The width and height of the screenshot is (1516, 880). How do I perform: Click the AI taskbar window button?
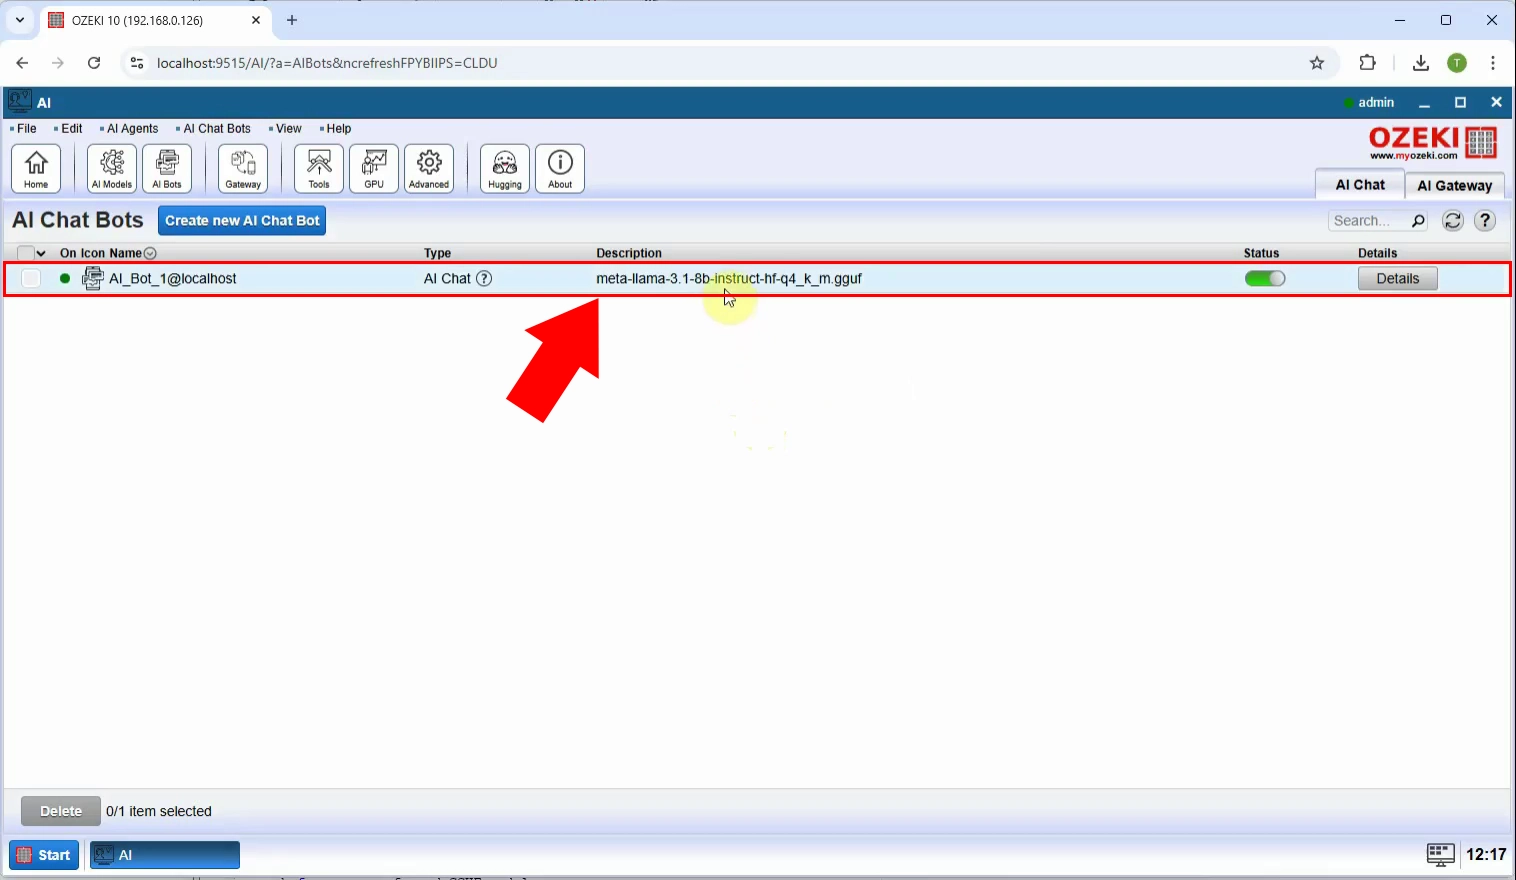(165, 855)
